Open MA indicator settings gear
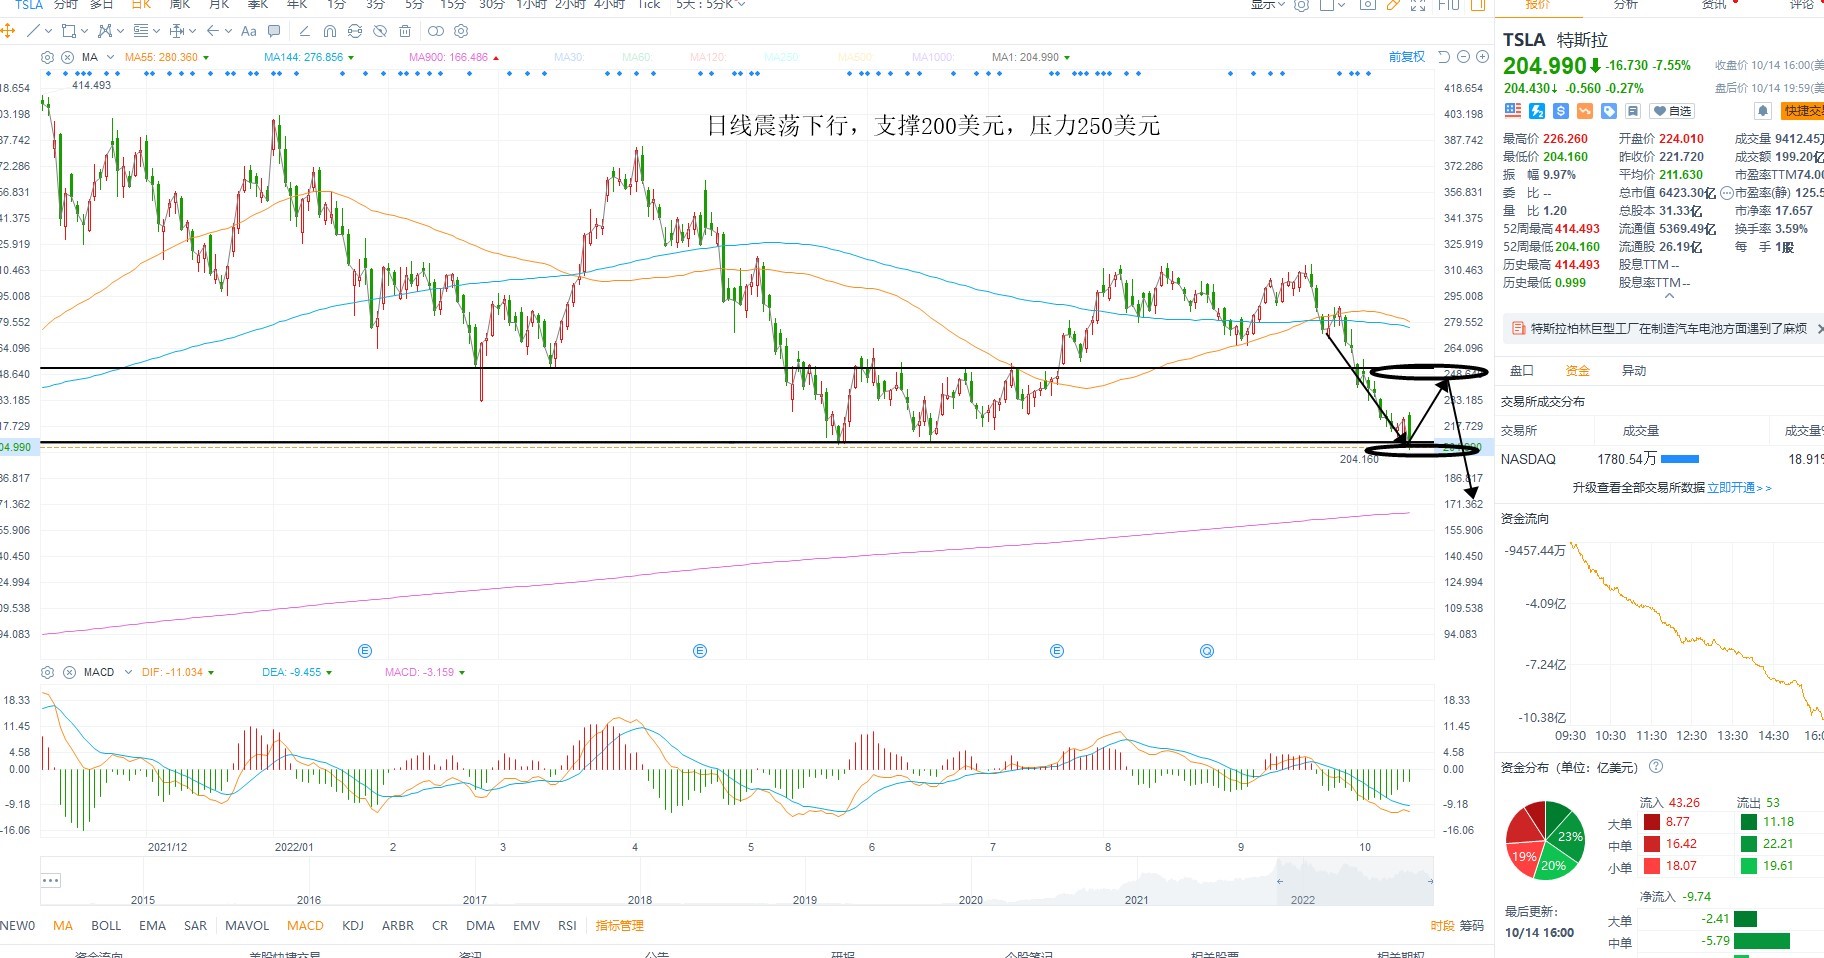 coord(47,57)
